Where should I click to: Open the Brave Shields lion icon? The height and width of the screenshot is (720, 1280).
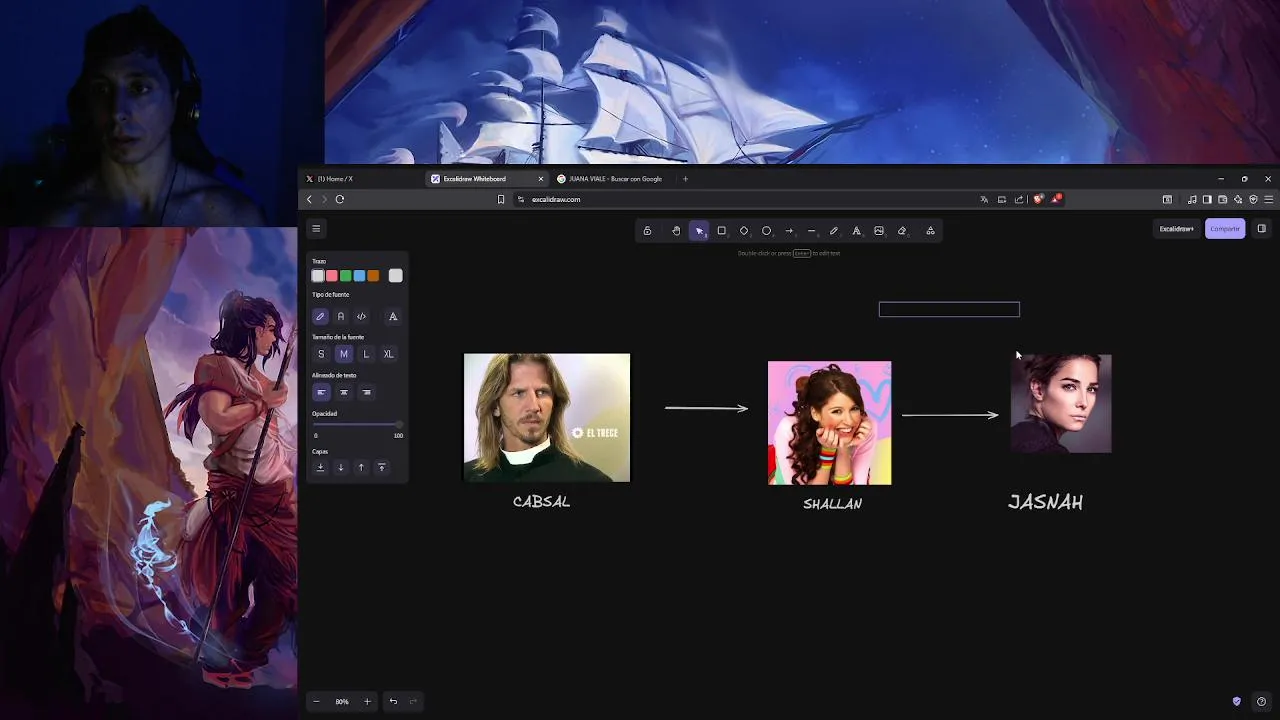click(1038, 199)
